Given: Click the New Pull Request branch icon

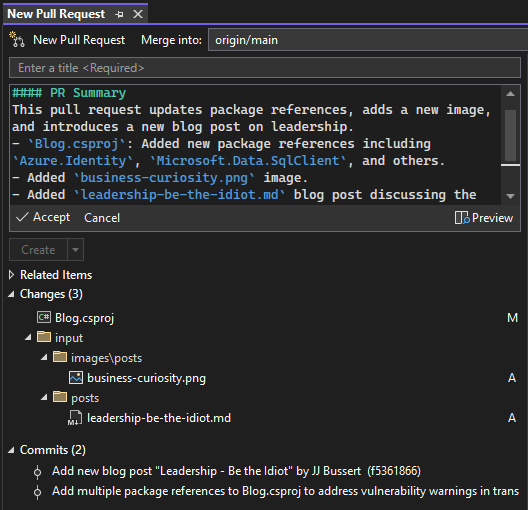Looking at the screenshot, I should point(17,39).
